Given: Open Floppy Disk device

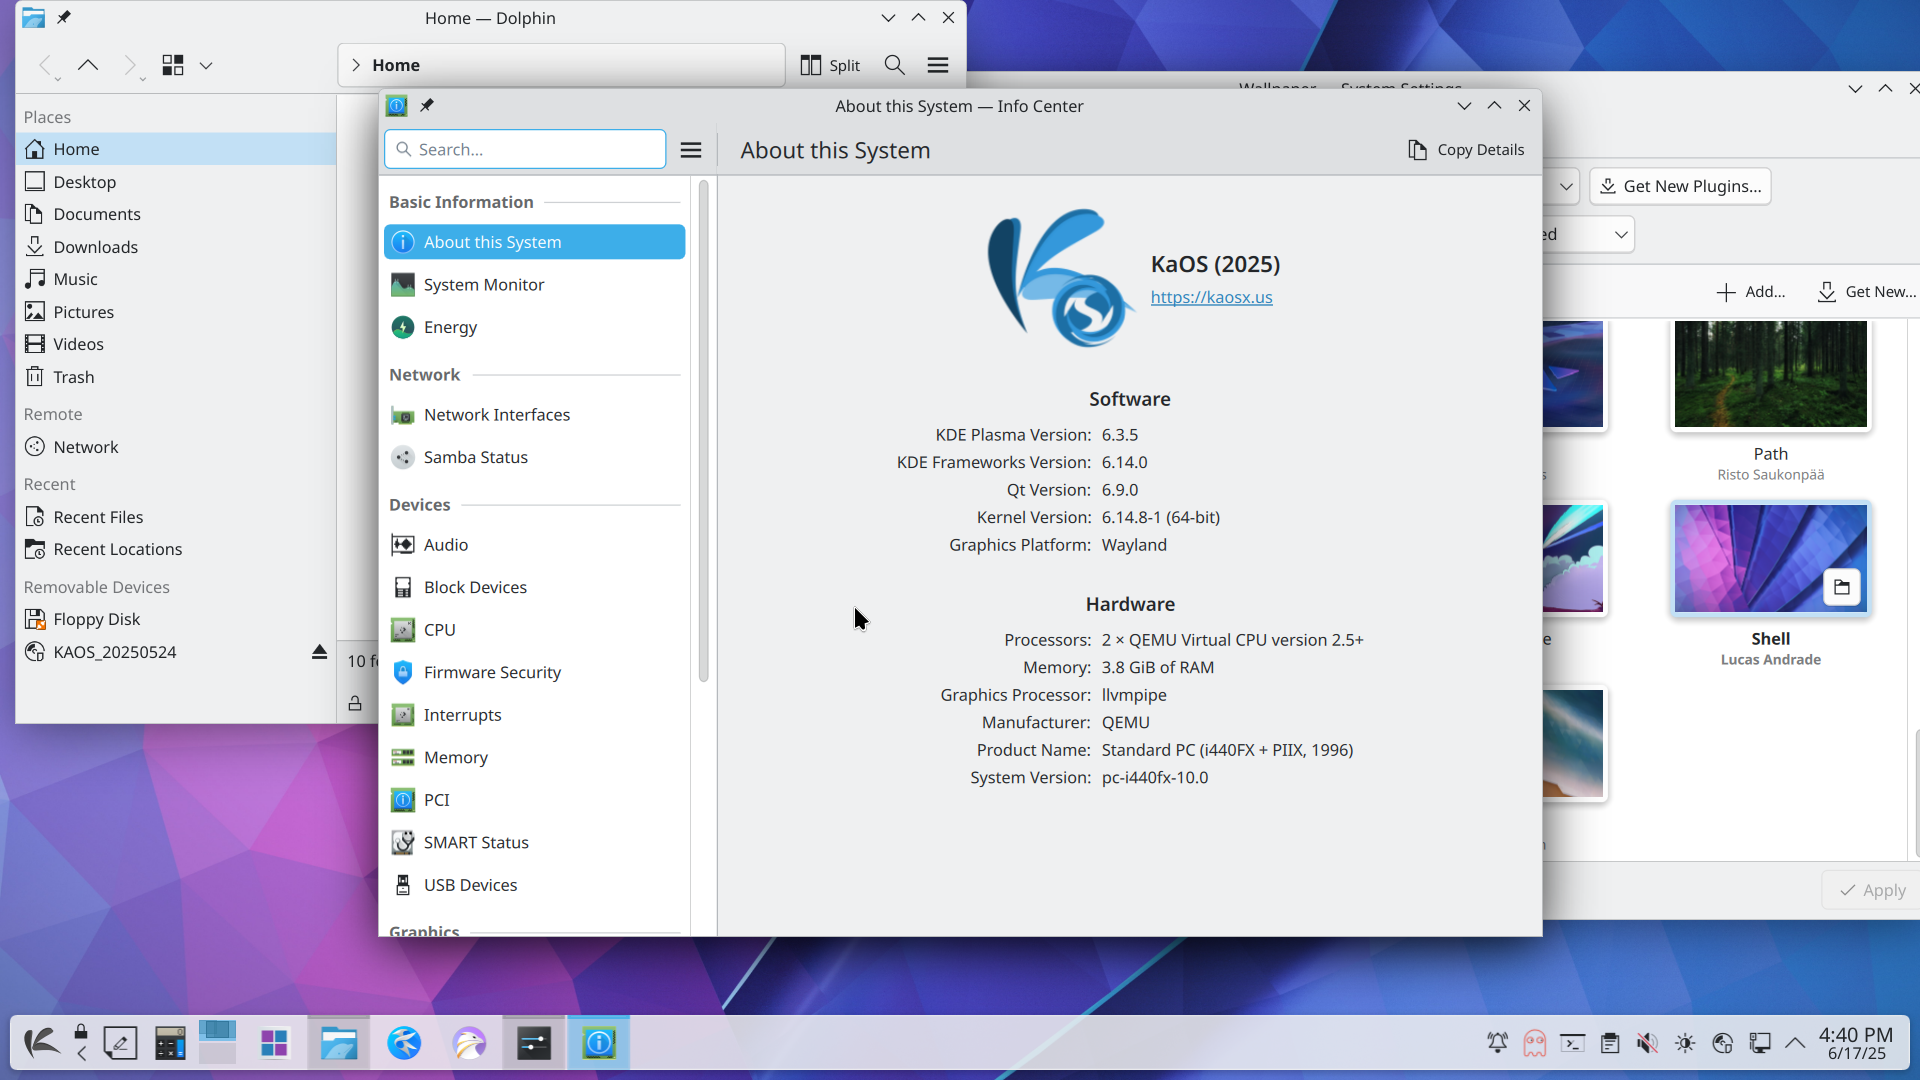Looking at the screenshot, I should (x=176, y=619).
